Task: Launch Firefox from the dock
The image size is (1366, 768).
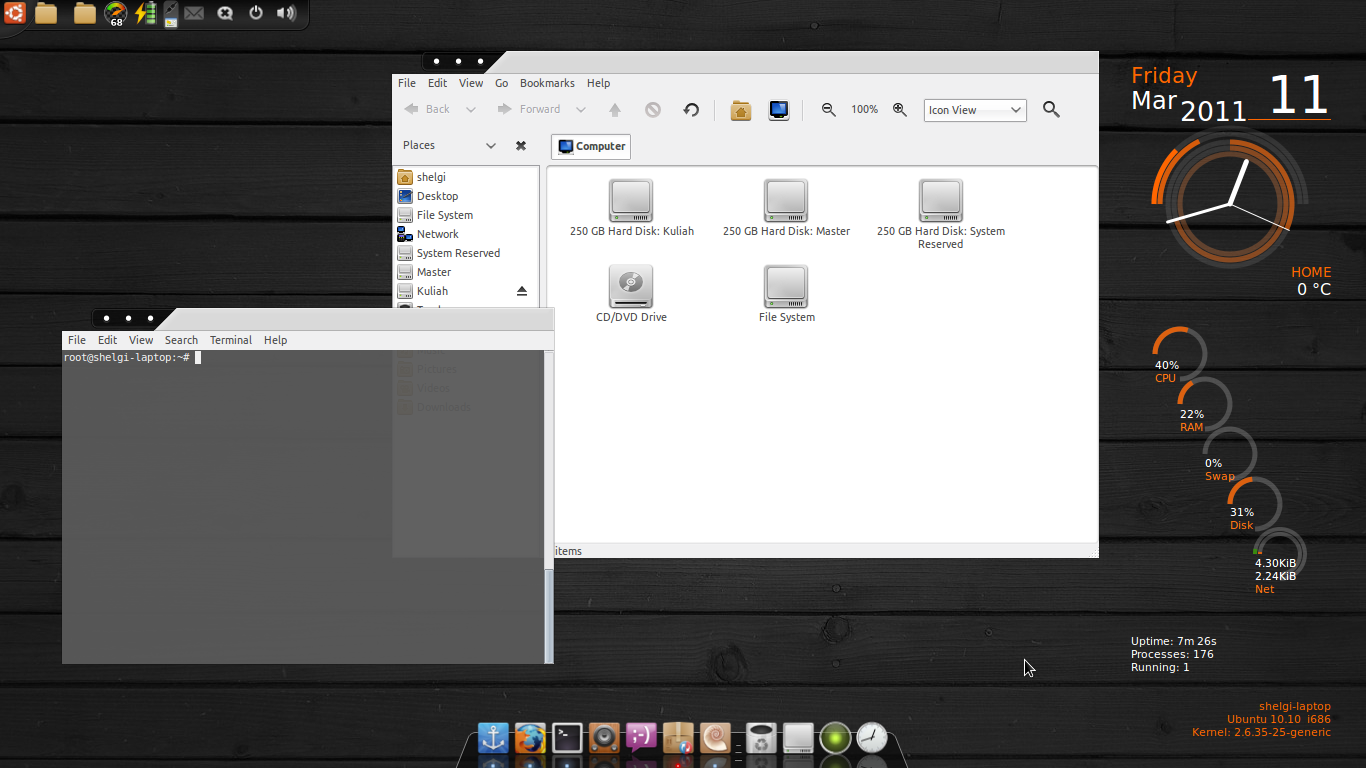Action: 530,739
